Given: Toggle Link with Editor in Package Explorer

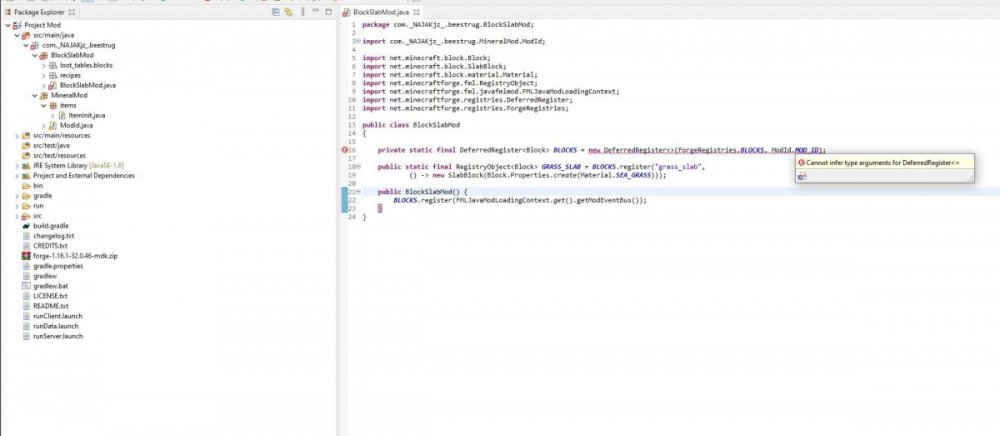Looking at the screenshot, I should point(288,12).
